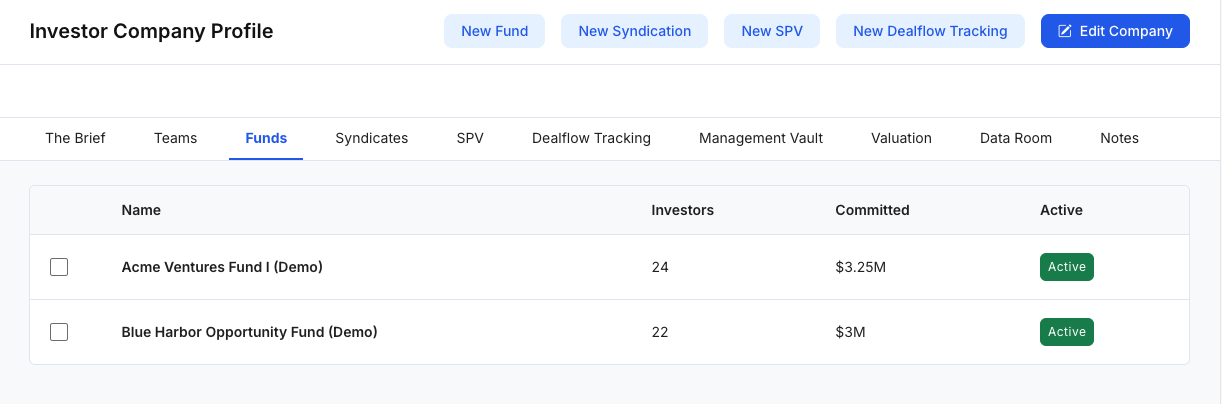This screenshot has height=404, width=1222.
Task: Select the Blue Harbor Opportunity Fund checkbox
Action: 59,332
